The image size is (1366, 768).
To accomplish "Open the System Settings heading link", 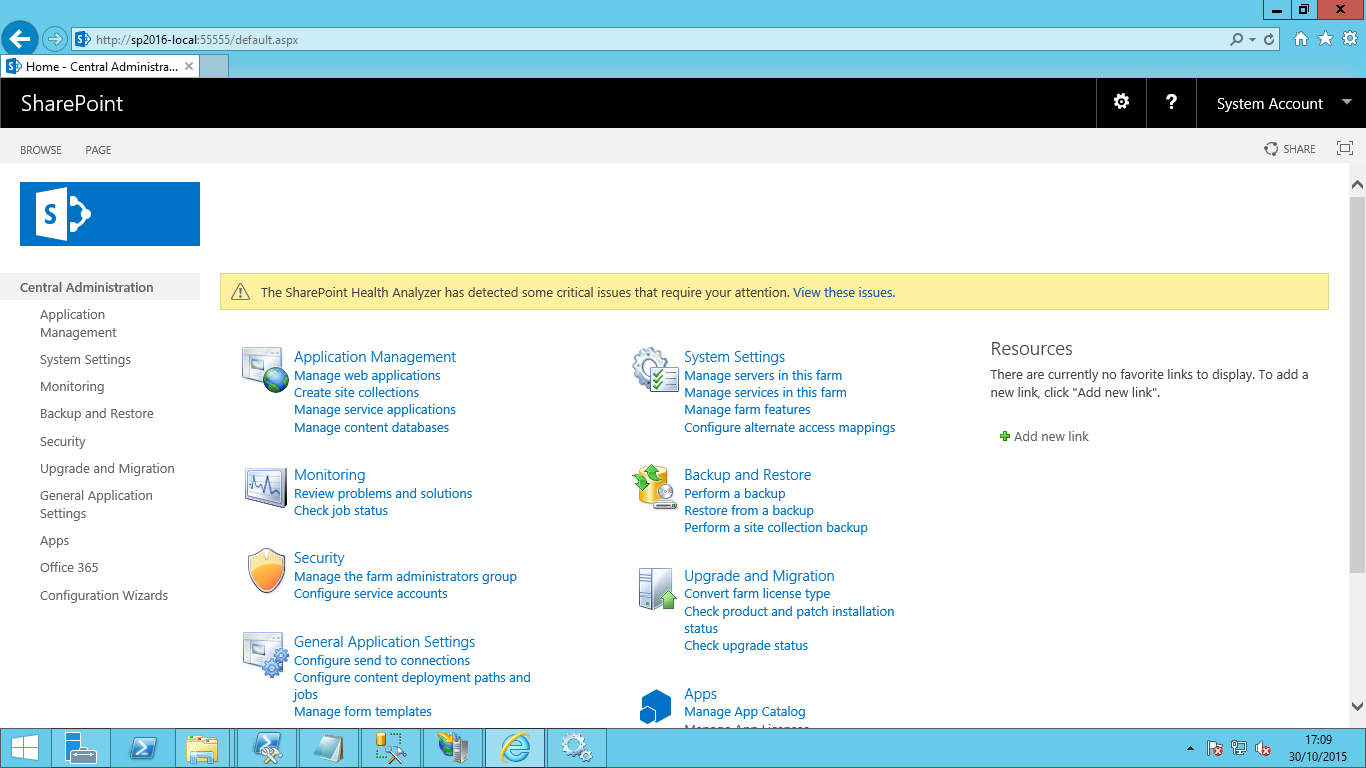I will 734,357.
